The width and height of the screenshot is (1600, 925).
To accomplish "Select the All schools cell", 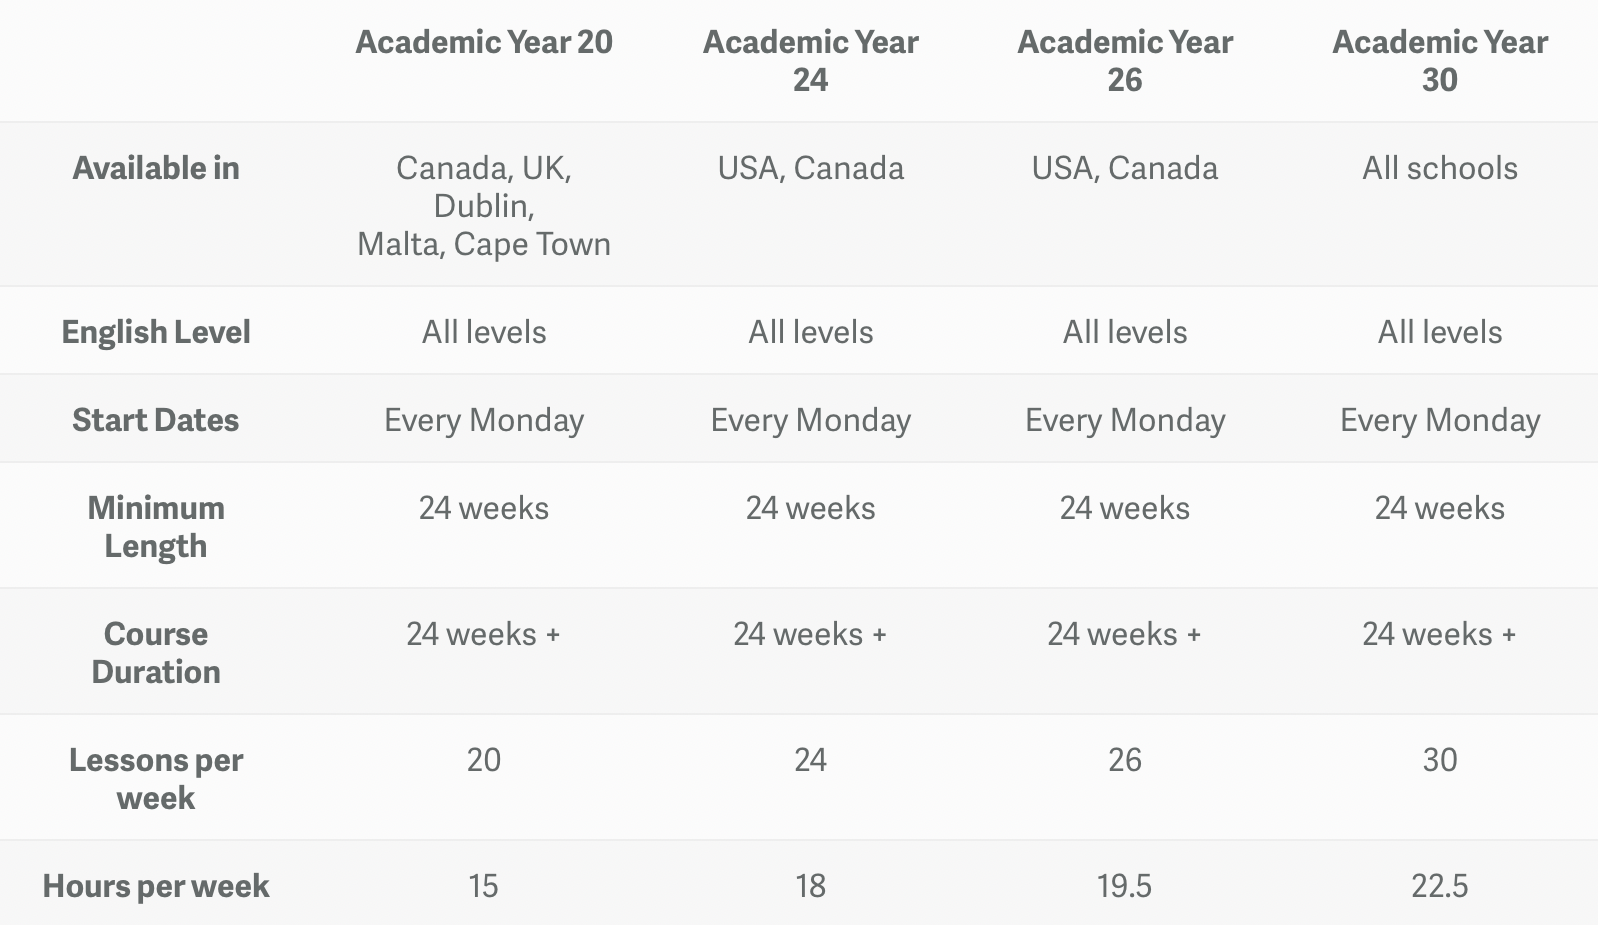I will click(1440, 168).
